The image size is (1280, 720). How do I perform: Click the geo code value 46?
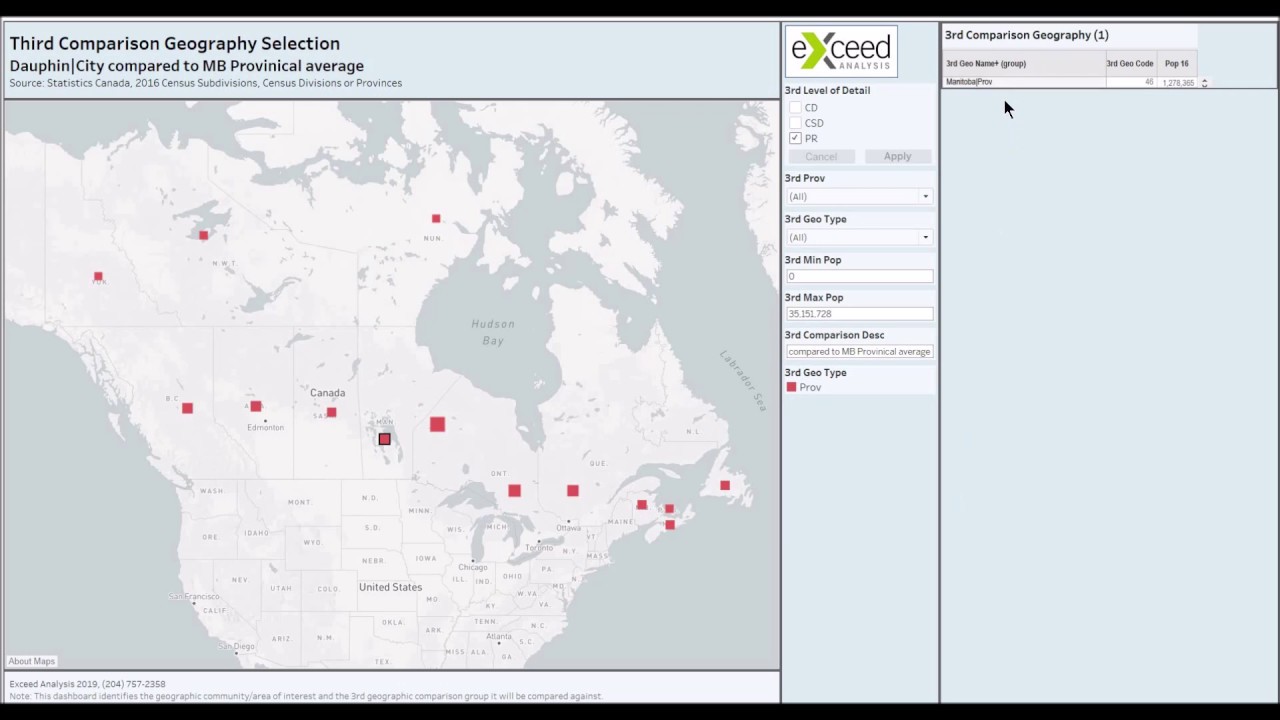point(1149,82)
